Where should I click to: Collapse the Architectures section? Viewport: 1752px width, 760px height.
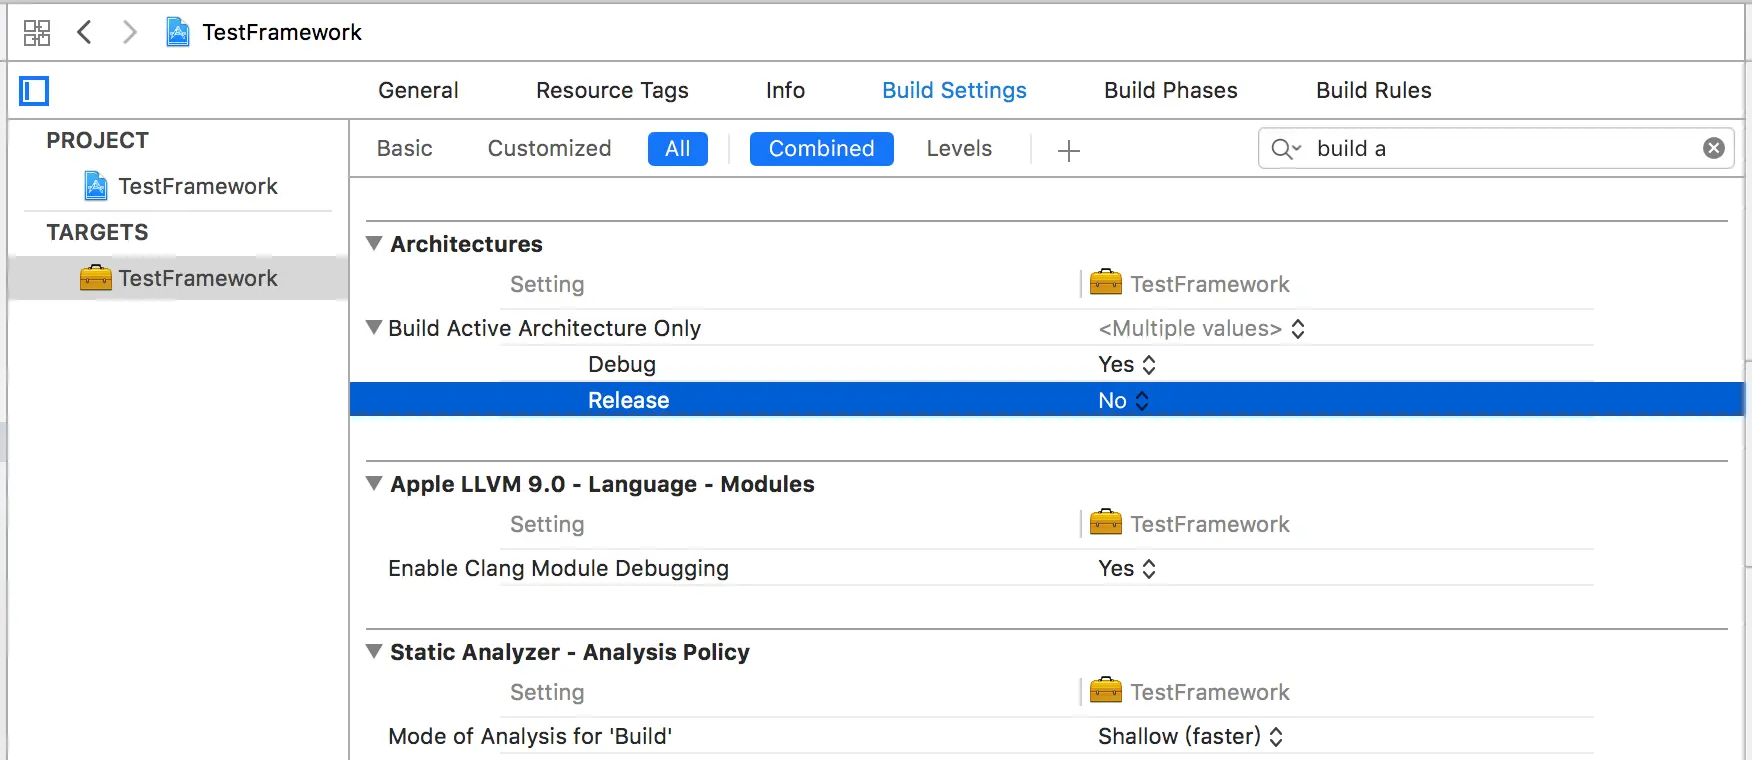pos(374,243)
